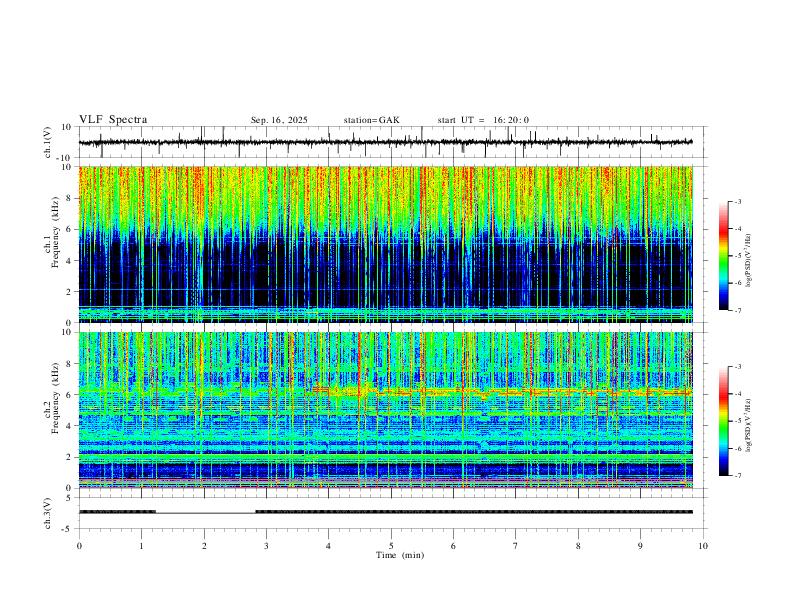This screenshot has width=792, height=612.
Task: Click the ch.1 waveform trace panel
Action: tap(393, 142)
